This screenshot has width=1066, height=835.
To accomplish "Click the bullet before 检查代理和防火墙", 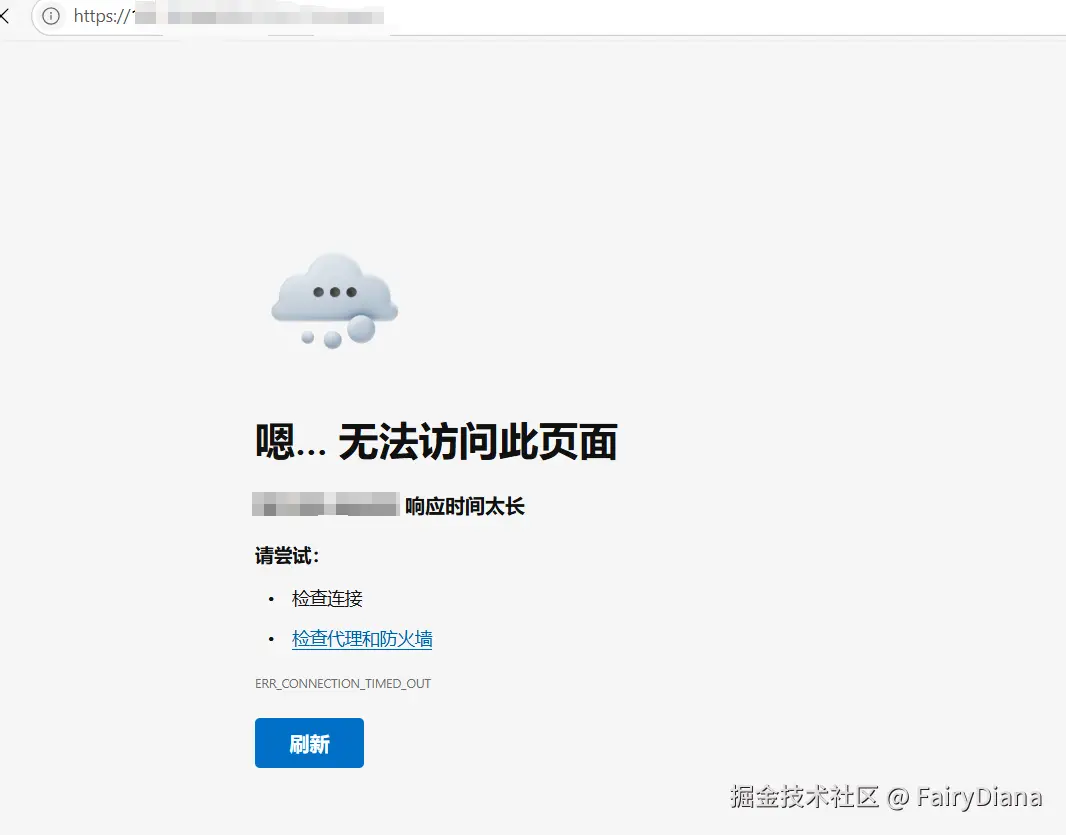I will (x=271, y=639).
